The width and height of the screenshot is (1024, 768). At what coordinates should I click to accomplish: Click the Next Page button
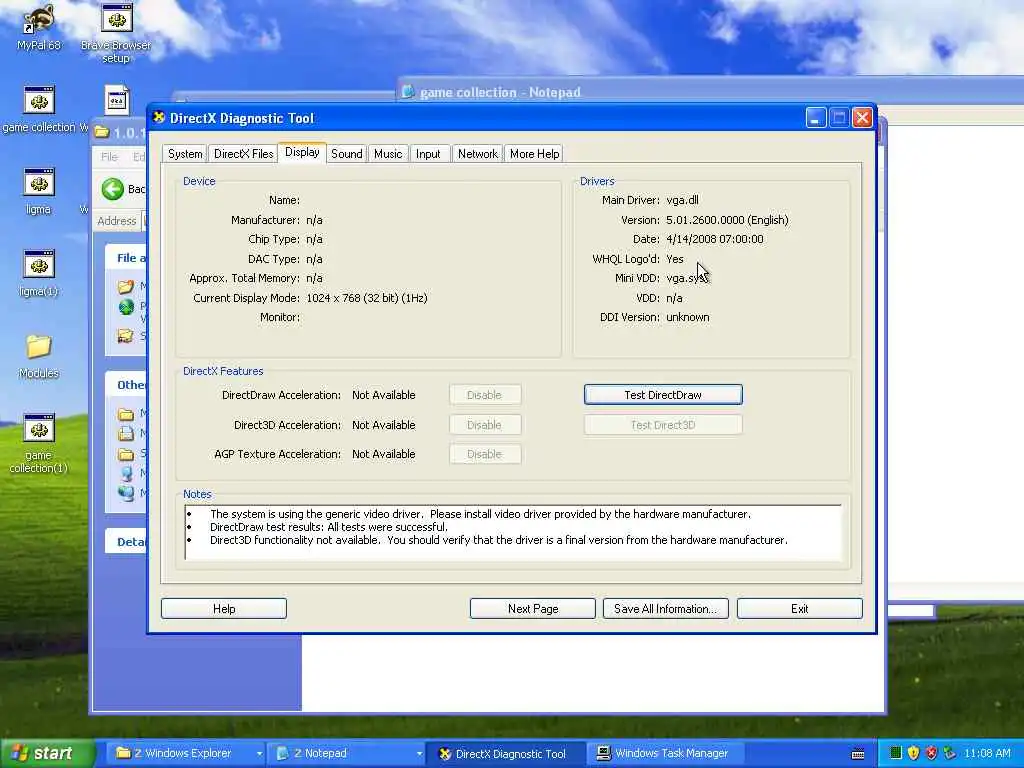point(533,609)
